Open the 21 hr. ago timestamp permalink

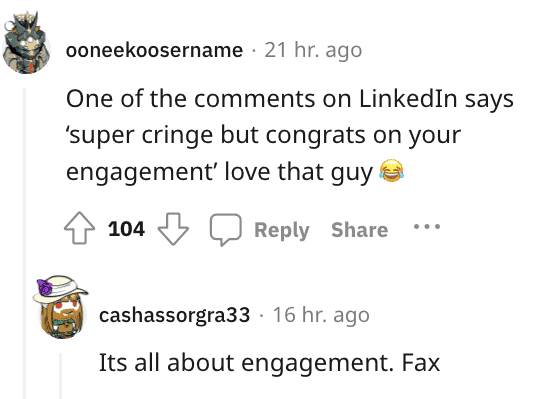coord(313,50)
